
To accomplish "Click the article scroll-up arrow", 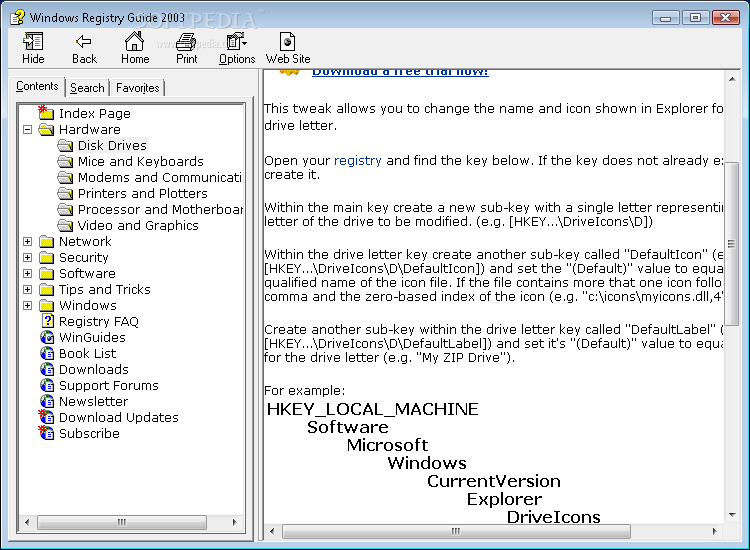I will pyautogui.click(x=732, y=79).
